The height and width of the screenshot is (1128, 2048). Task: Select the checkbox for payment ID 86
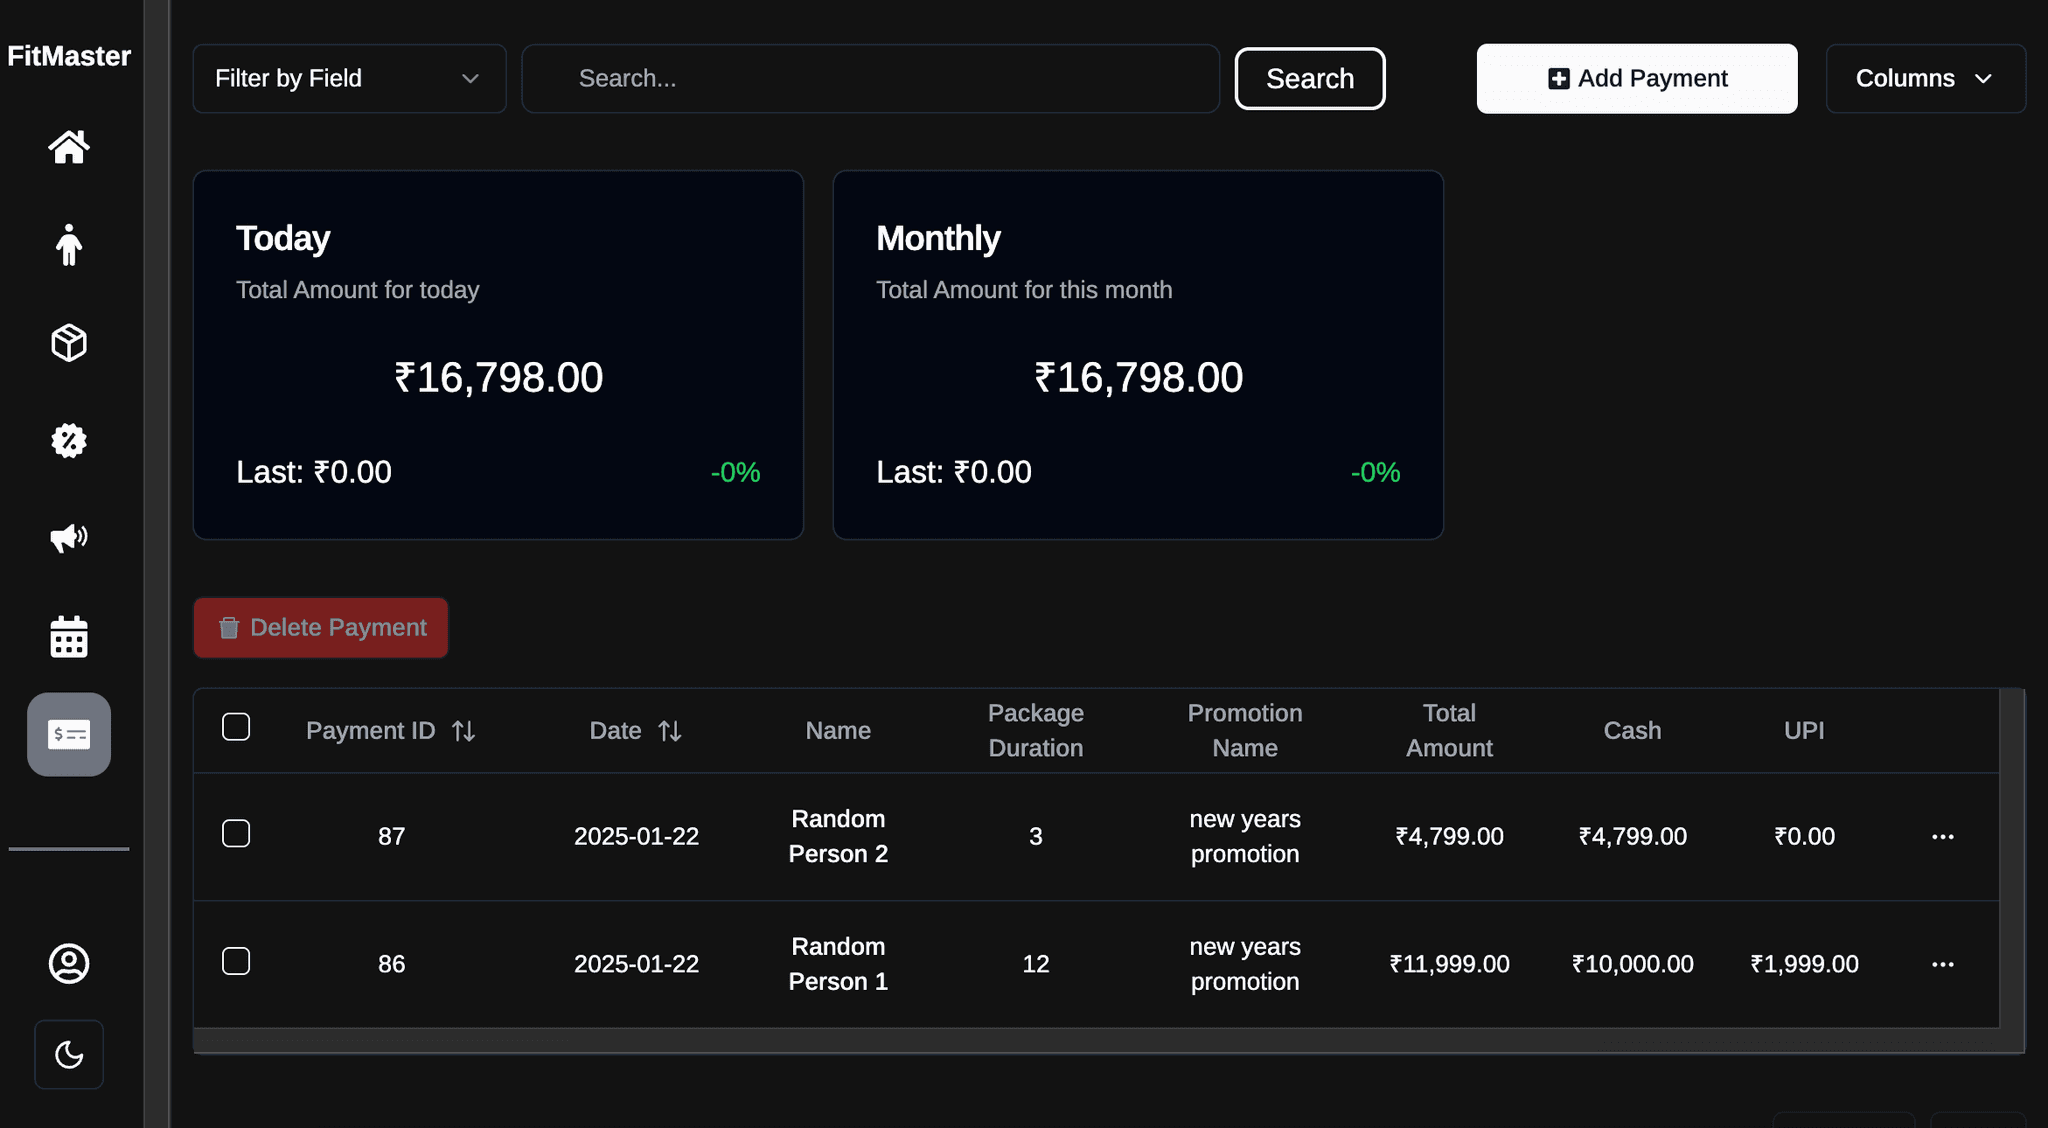click(236, 962)
